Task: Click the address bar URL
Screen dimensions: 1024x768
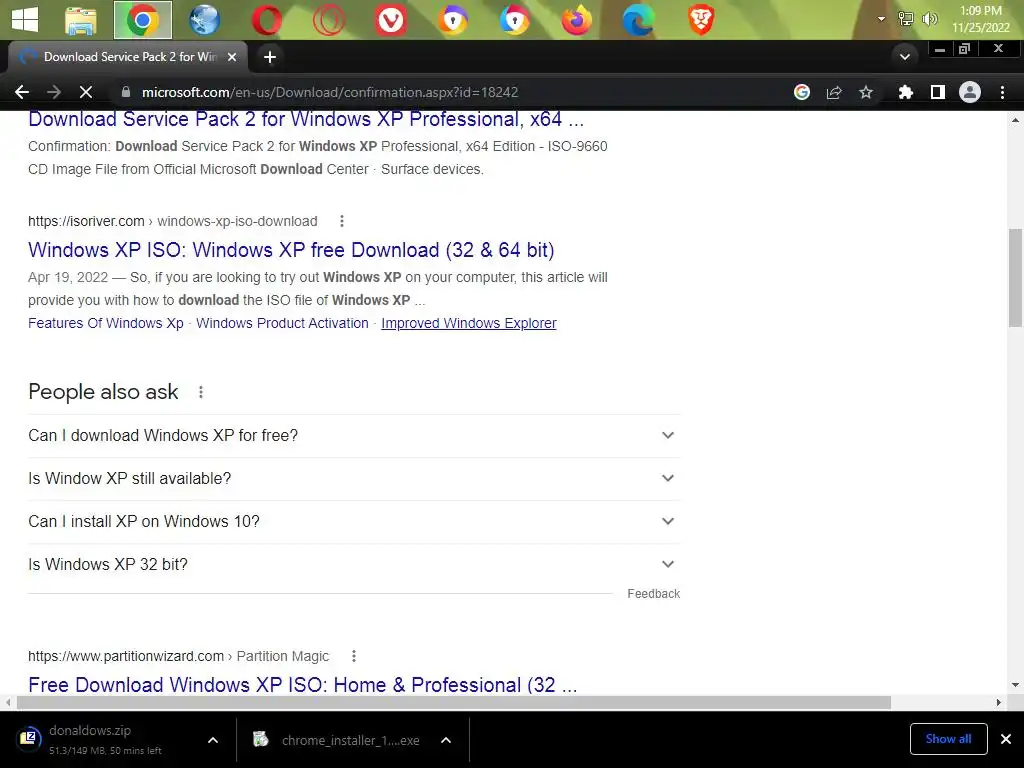Action: coord(330,92)
